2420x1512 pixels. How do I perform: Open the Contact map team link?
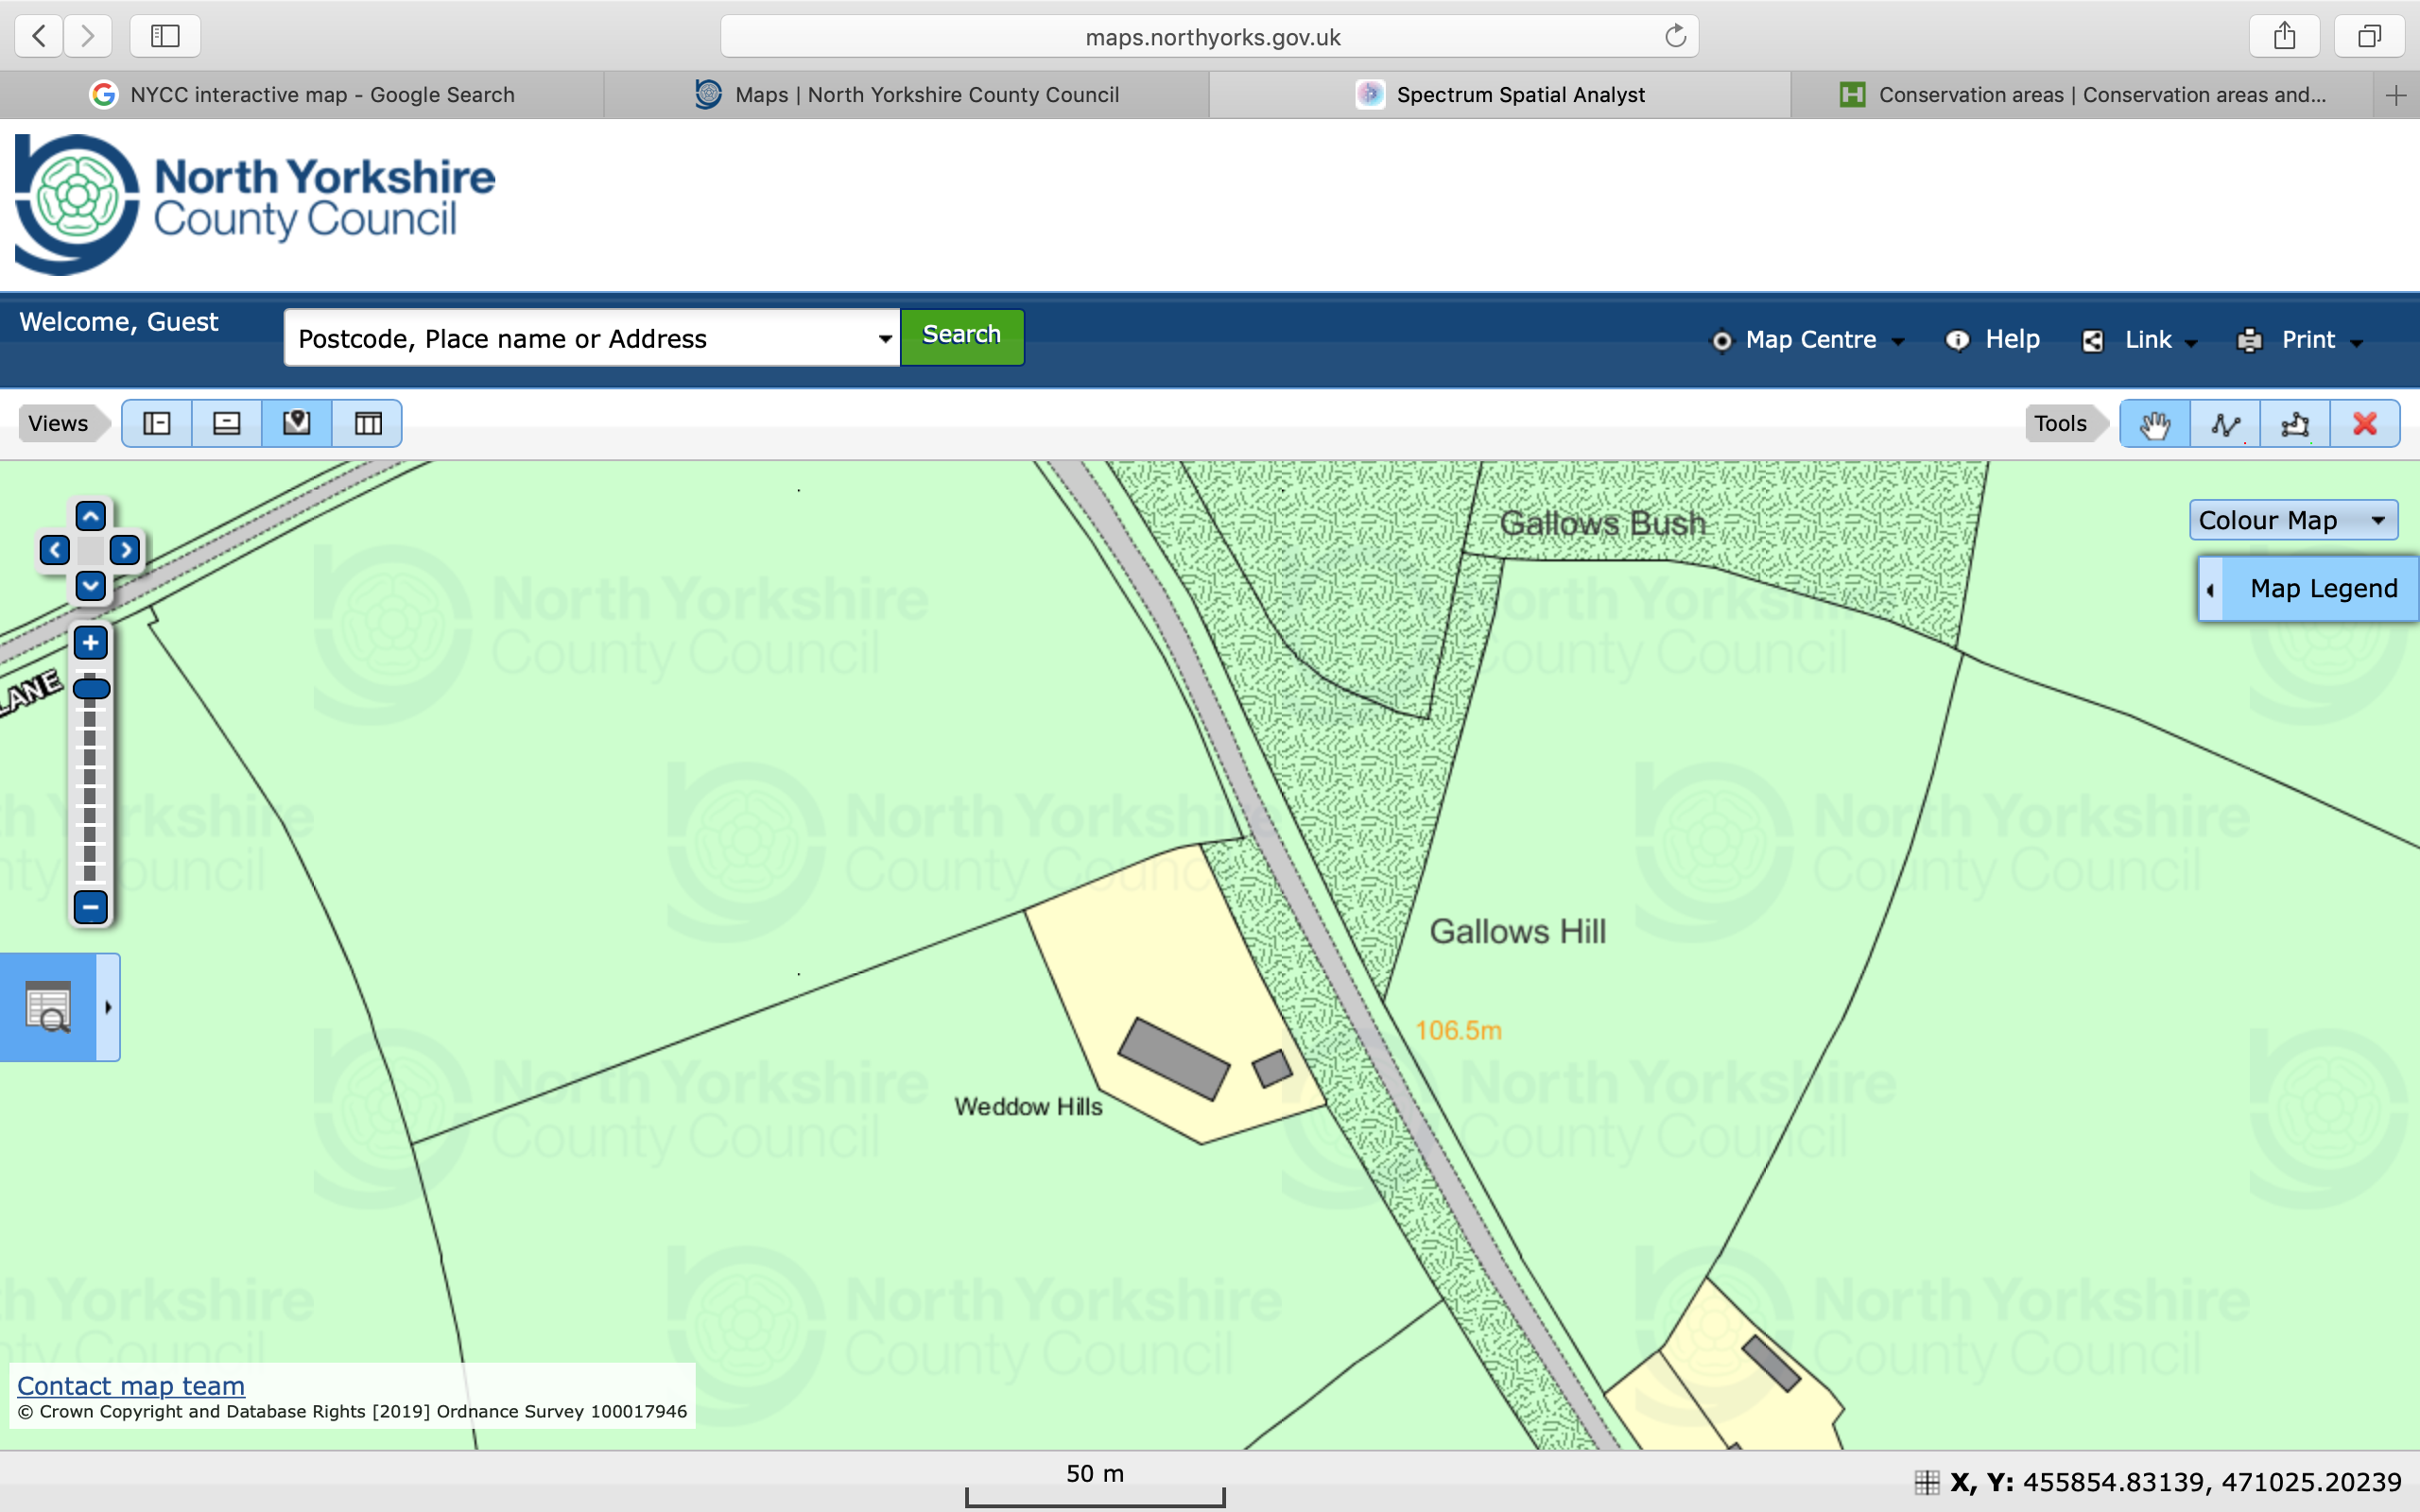(131, 1386)
